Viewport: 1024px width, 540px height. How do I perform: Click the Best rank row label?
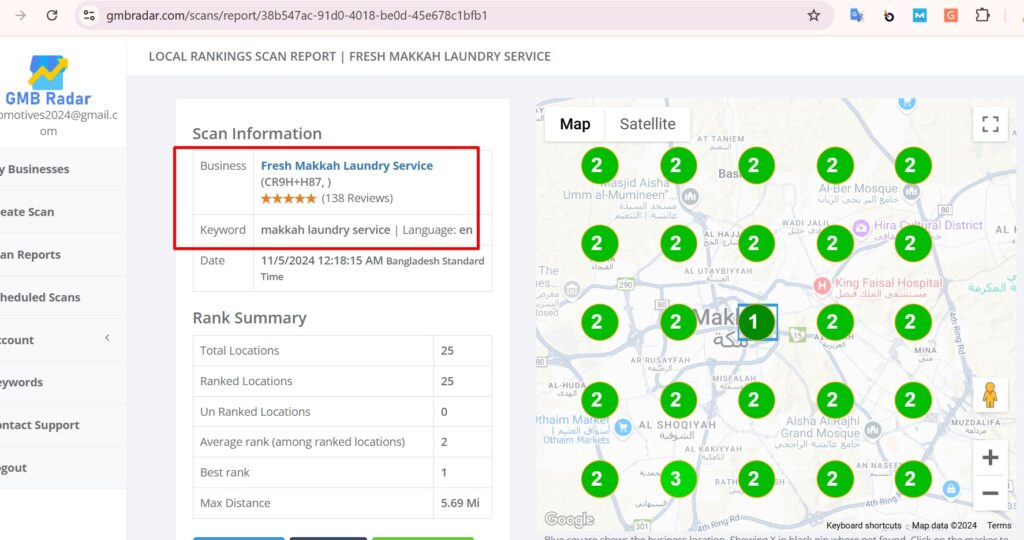click(225, 472)
